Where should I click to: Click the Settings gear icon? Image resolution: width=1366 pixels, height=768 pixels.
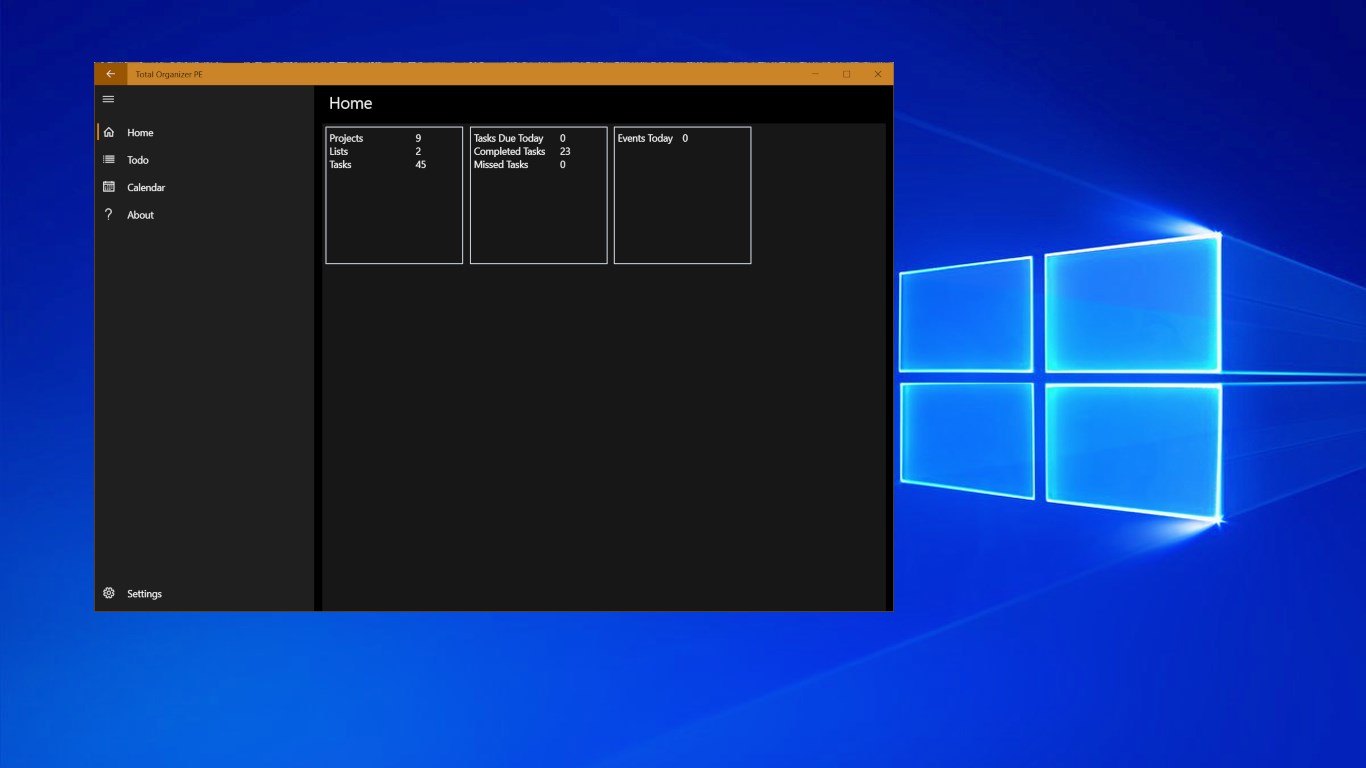point(109,593)
